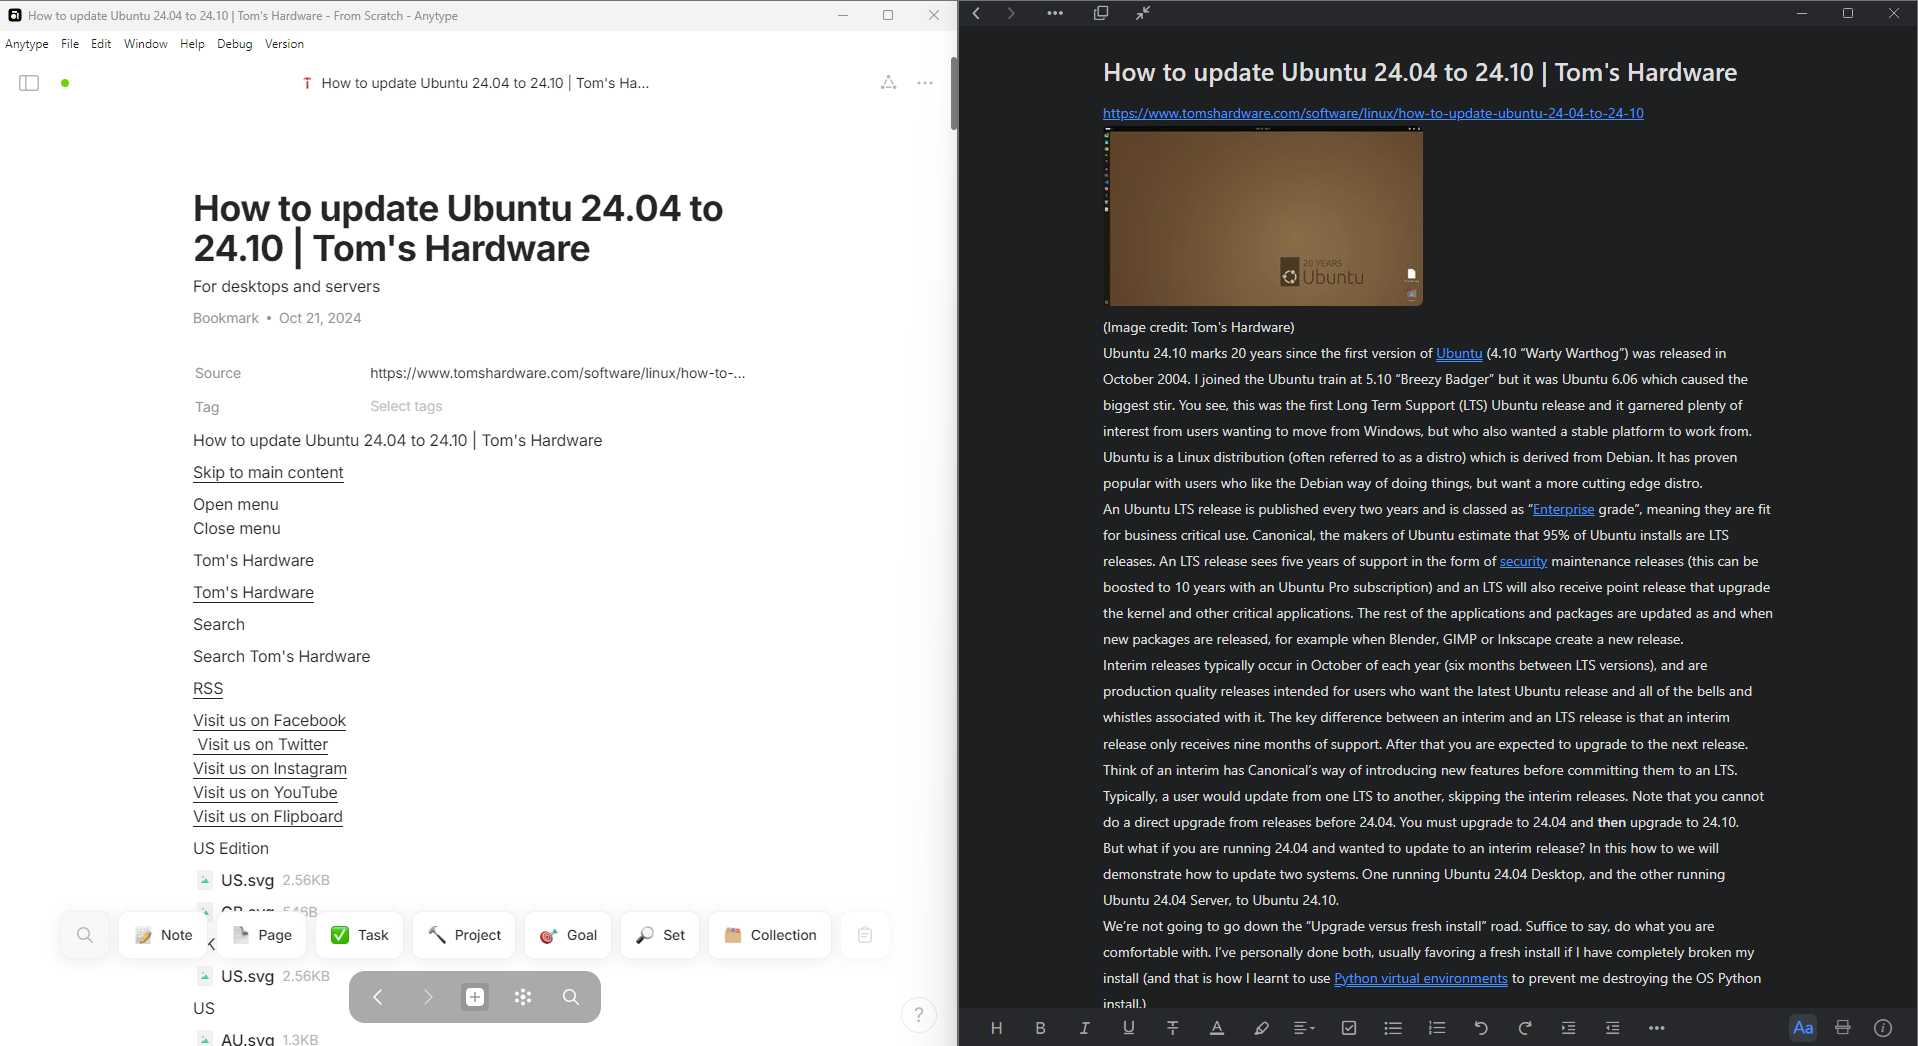The height and width of the screenshot is (1046, 1918).
Task: Open search in gray navigation bar
Action: (x=571, y=997)
